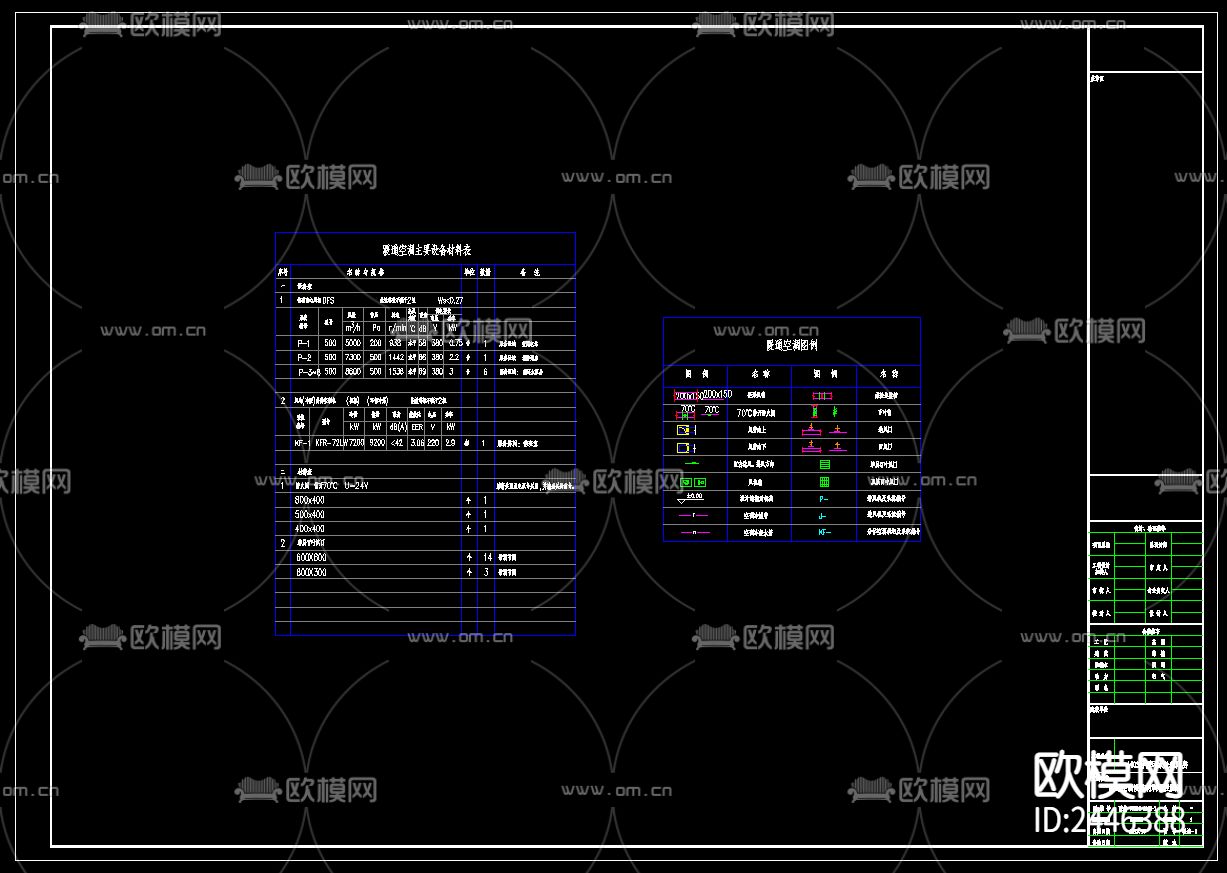Viewport: 1227px width, 873px height.
Task: Select the P-2 fan row label
Action: (x=304, y=357)
